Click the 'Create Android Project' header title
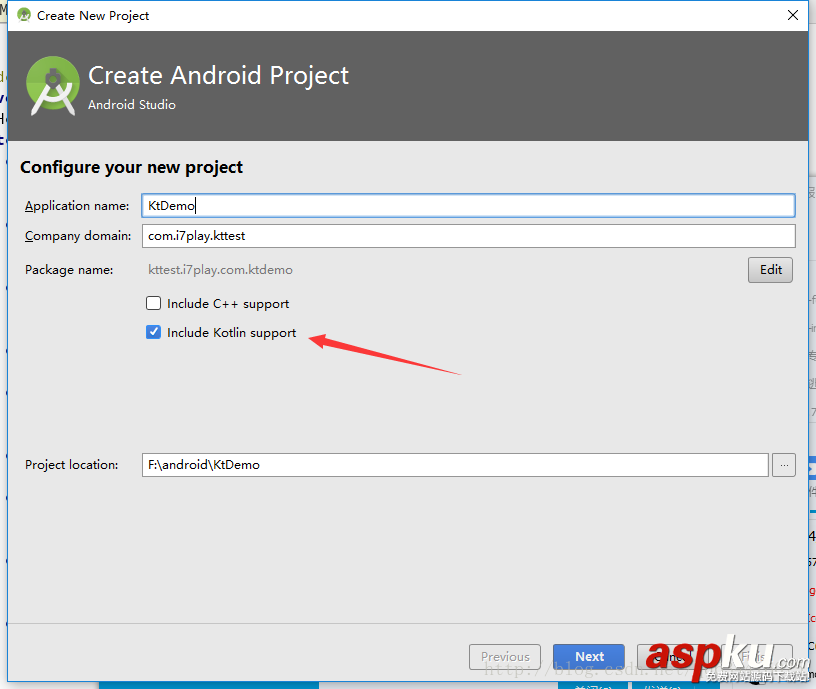816x689 pixels. click(219, 75)
